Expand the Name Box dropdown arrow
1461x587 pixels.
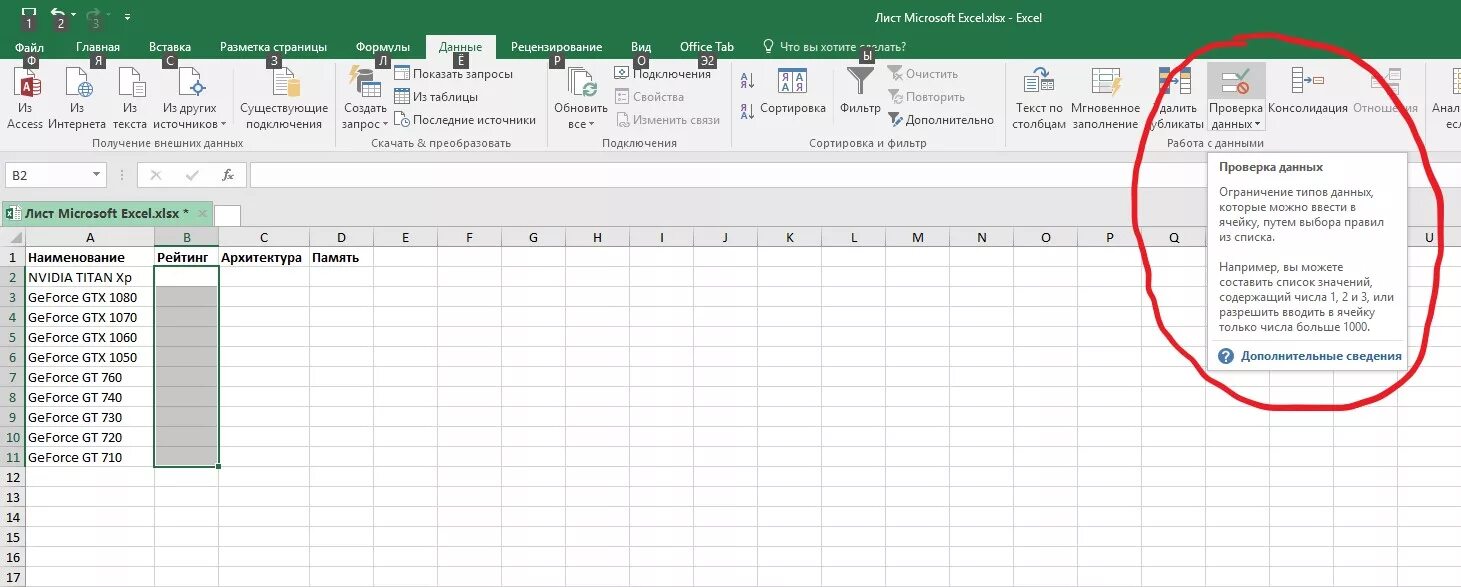(x=97, y=175)
